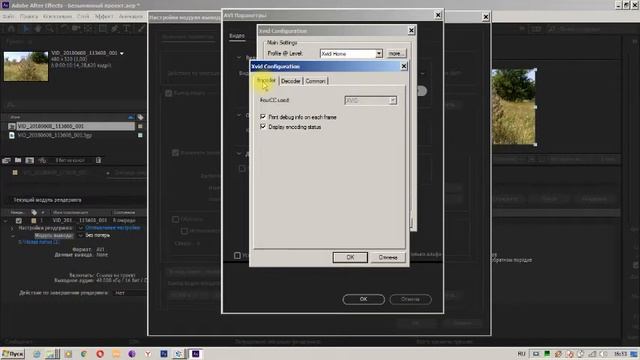This screenshot has width=640, height=360.
Task: Close the front Xvid Configuration dialog
Action: point(404,66)
